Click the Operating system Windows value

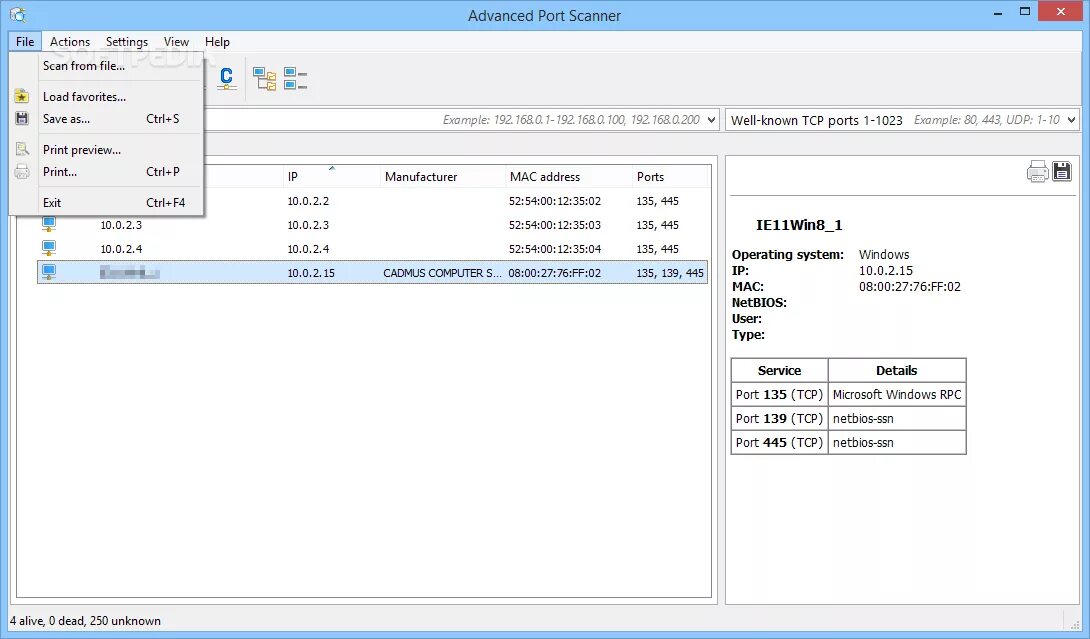884,254
